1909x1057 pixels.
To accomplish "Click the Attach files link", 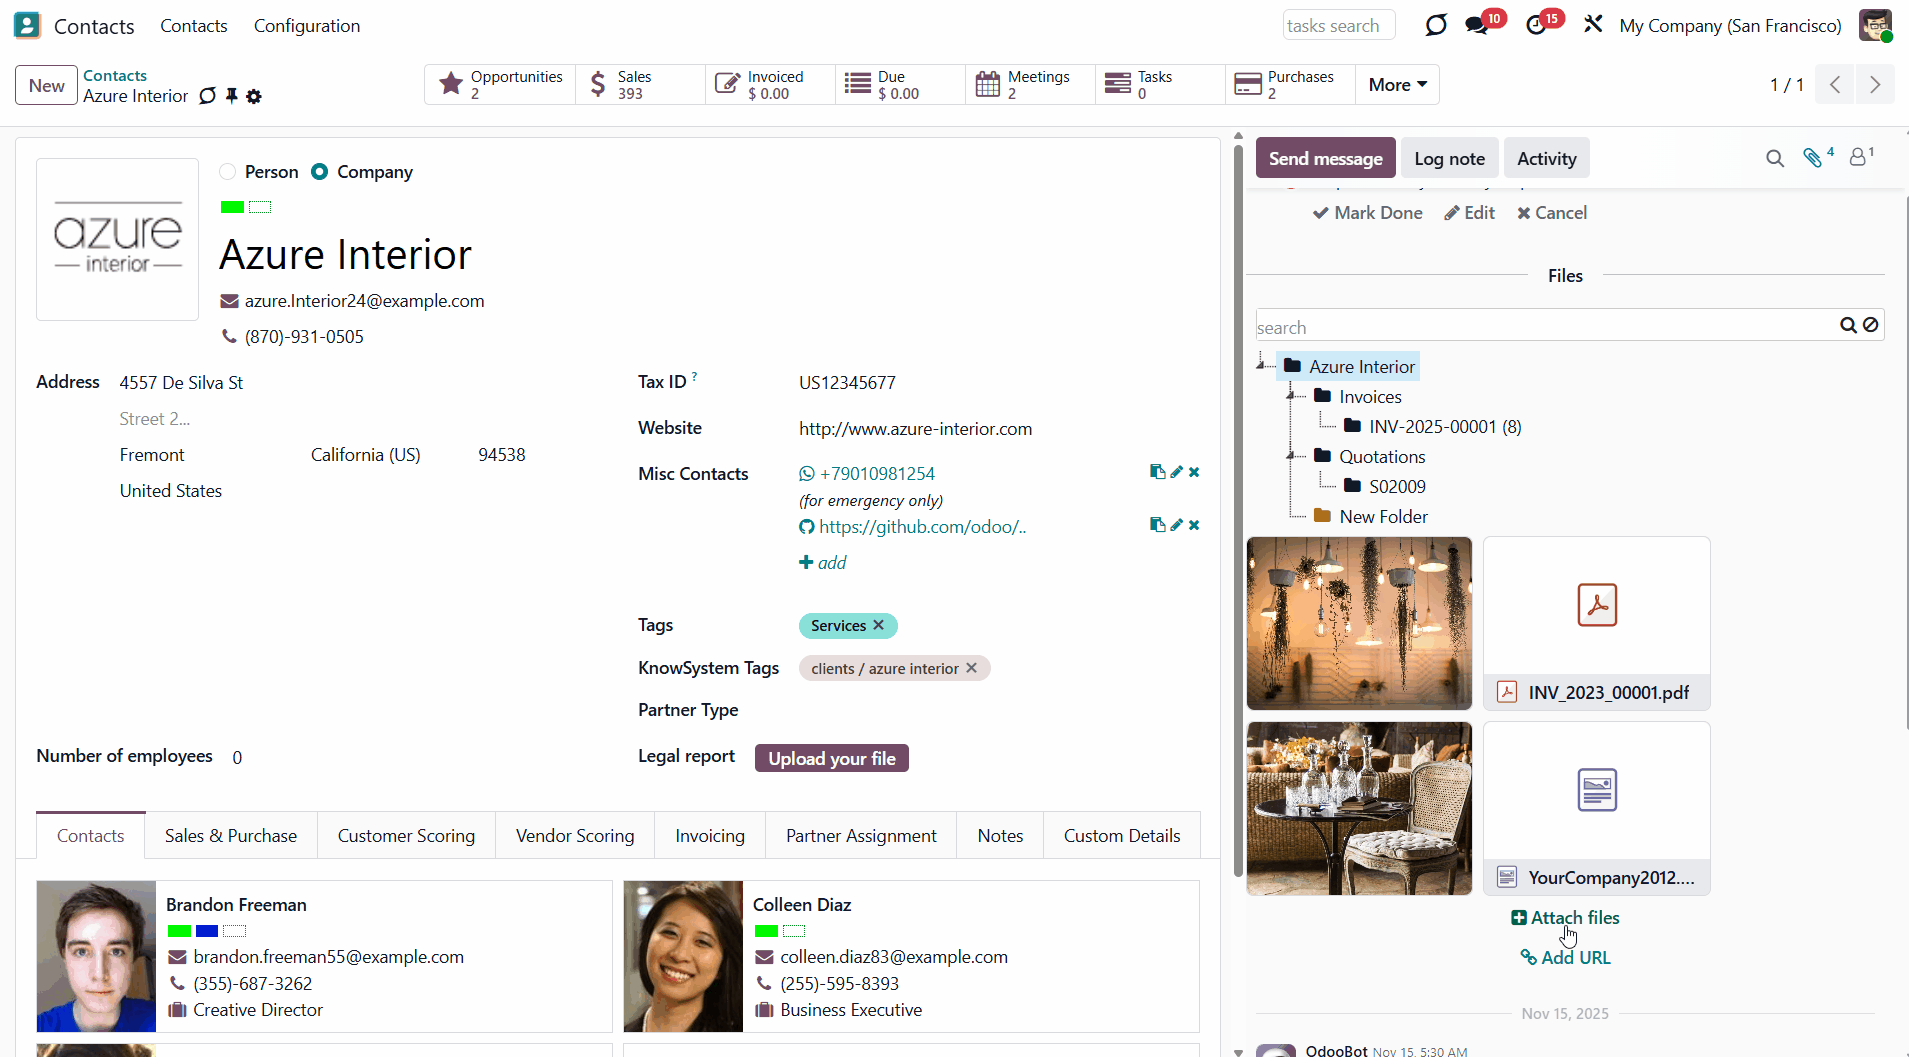I will [x=1565, y=917].
